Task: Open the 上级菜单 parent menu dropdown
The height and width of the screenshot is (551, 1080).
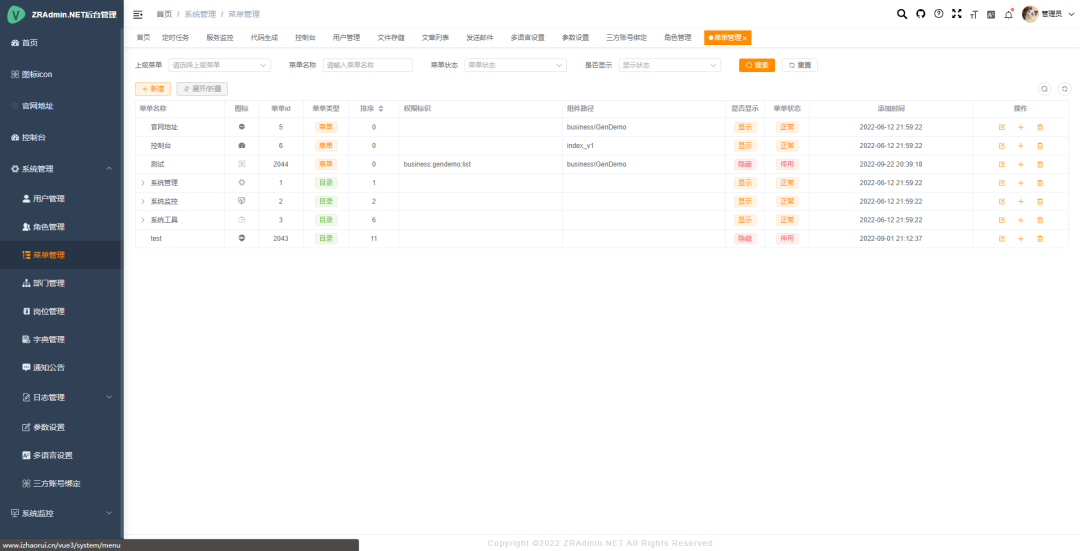Action: 220,65
